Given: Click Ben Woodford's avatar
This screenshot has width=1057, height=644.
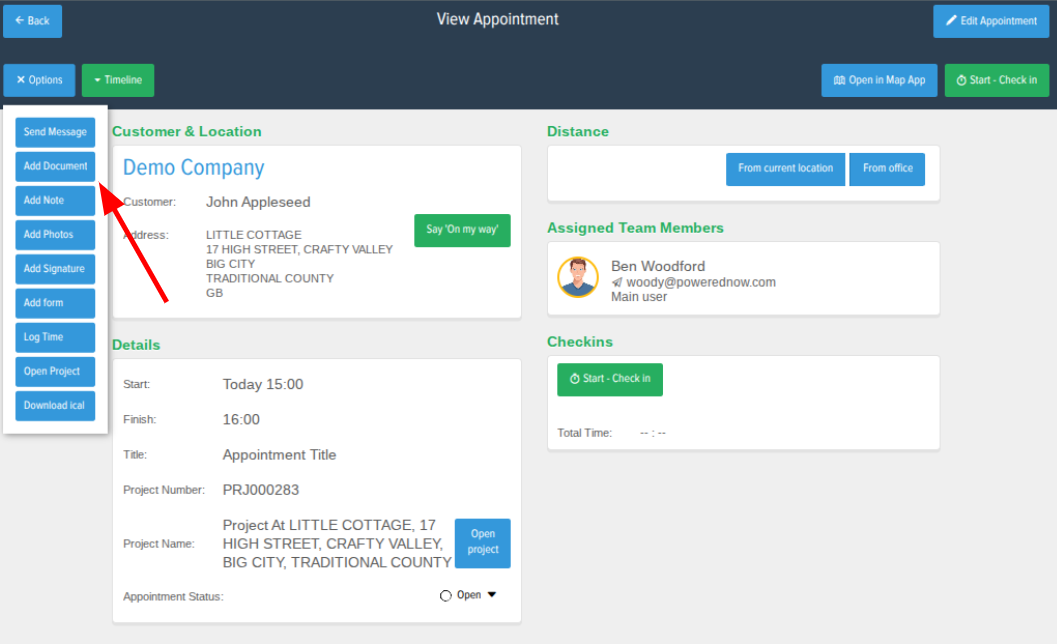Looking at the screenshot, I should coord(578,277).
